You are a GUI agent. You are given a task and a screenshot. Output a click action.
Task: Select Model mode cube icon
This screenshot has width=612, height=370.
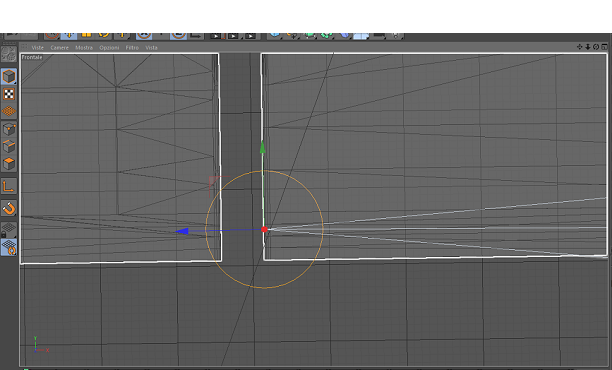9,76
